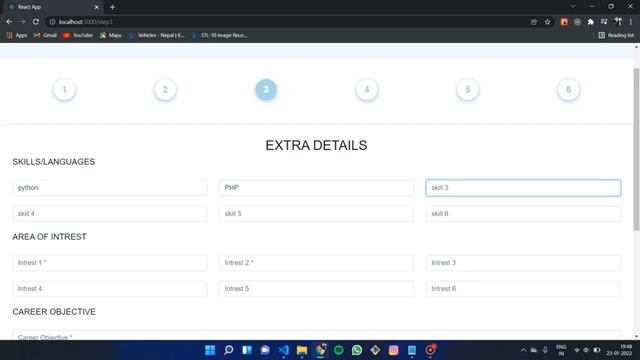The image size is (640, 360).
Task: Open the orange extension in Chrome toolbar
Action: point(564,22)
